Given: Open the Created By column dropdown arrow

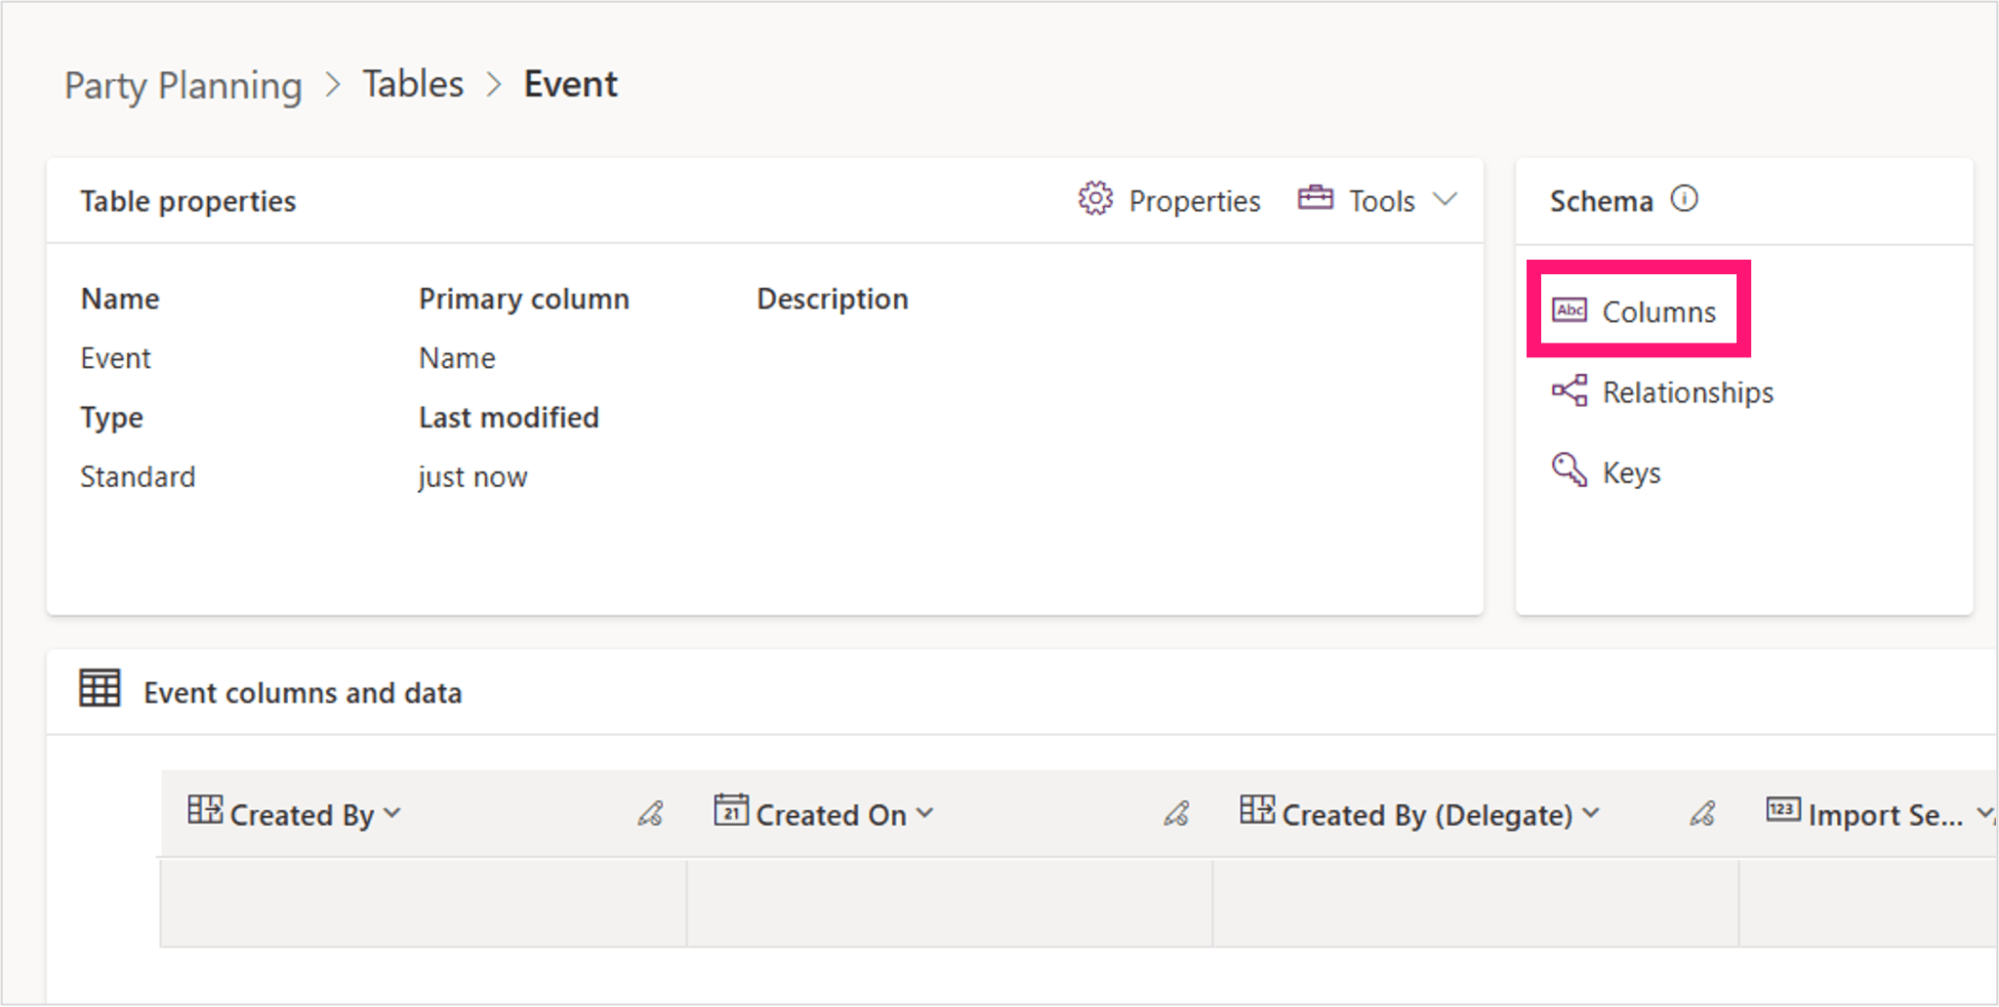Looking at the screenshot, I should [392, 814].
